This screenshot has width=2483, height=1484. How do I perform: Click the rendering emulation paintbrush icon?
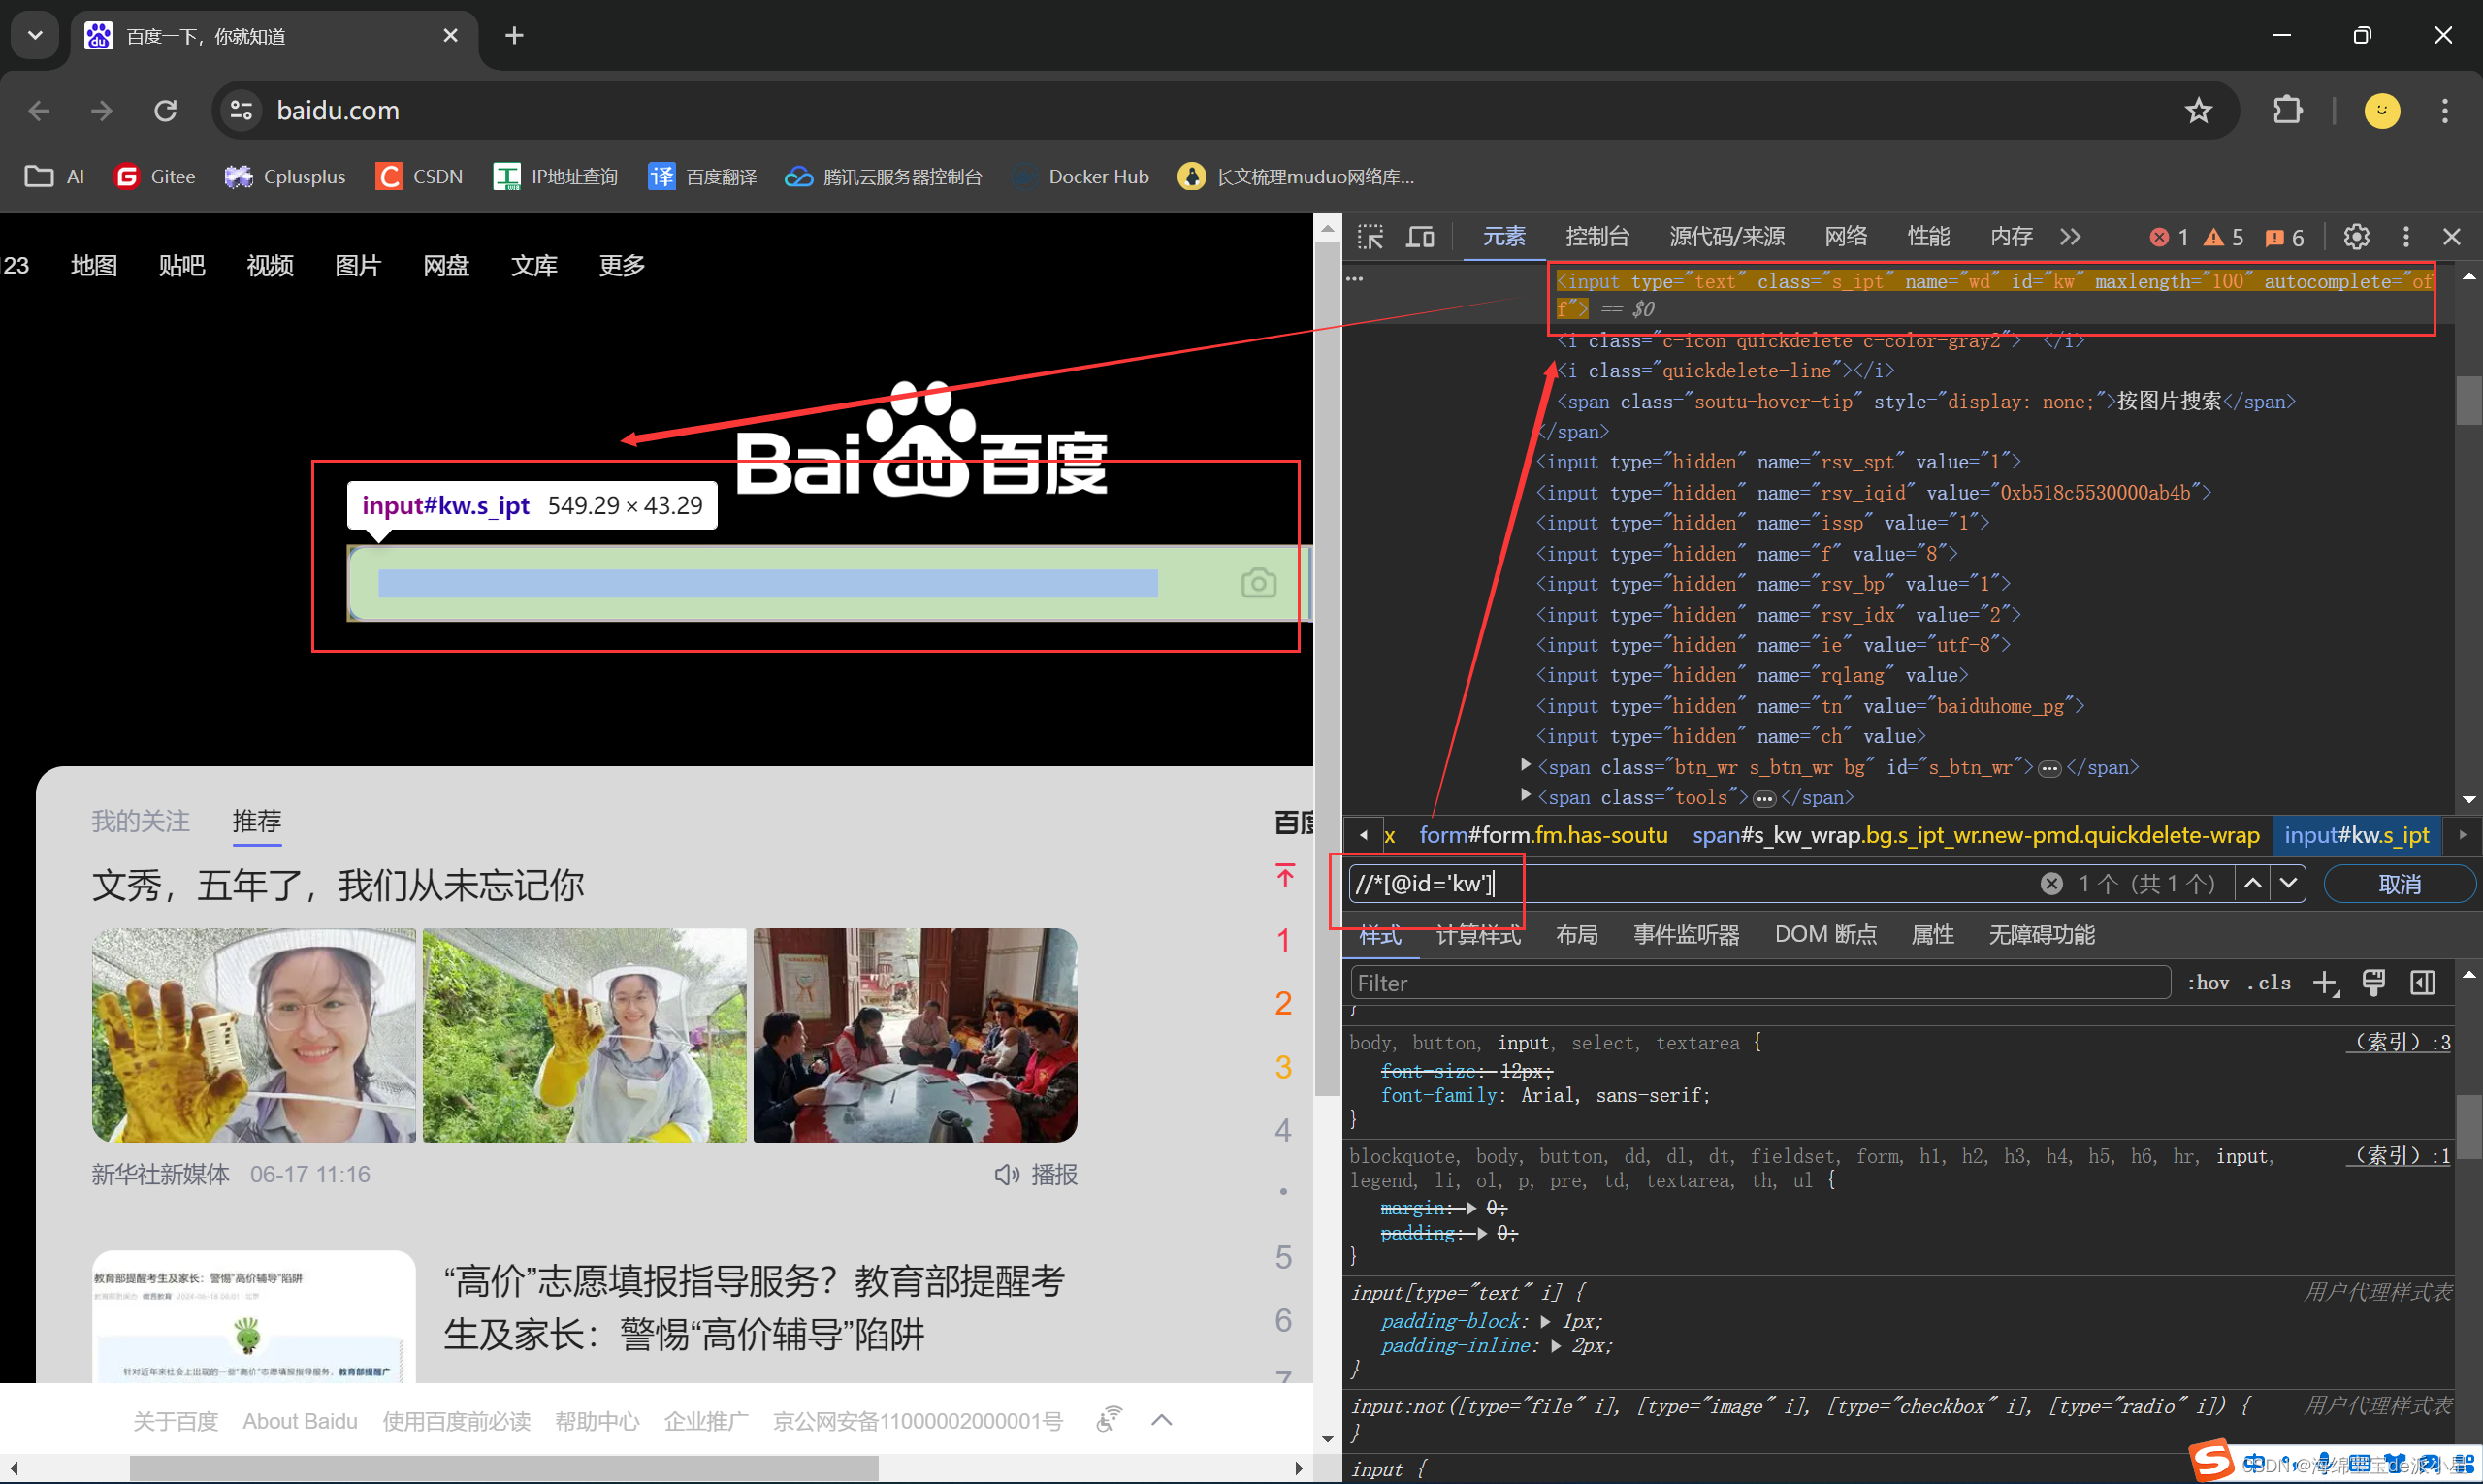tap(2373, 983)
